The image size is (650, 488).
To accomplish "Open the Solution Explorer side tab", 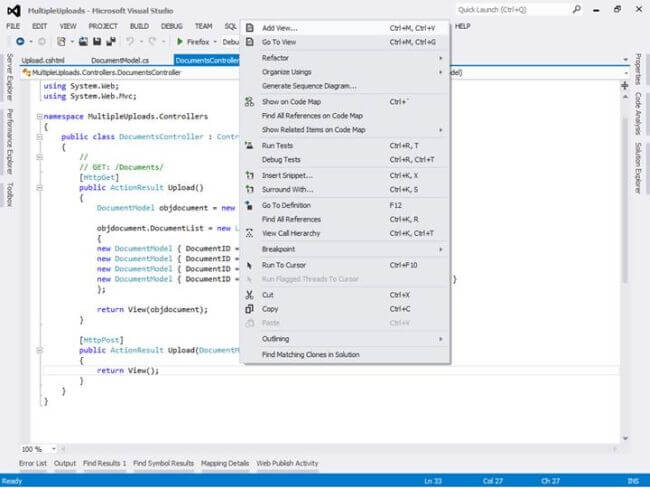I will pos(638,168).
